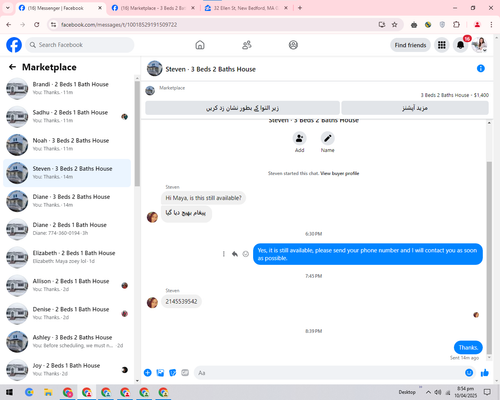The image size is (500, 400).
Task: Open Denise 2 Beds 1 Bath chat
Action: point(67,313)
